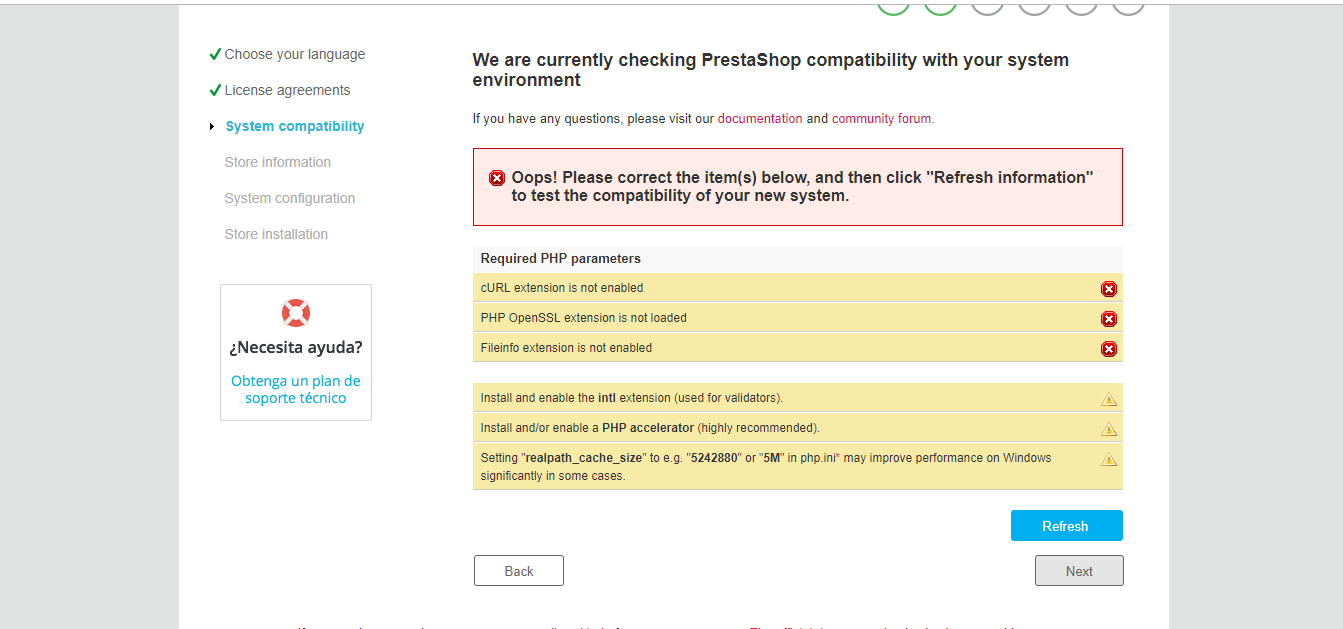Click the warning triangle for intl extension
The height and width of the screenshot is (629, 1343).
point(1108,399)
